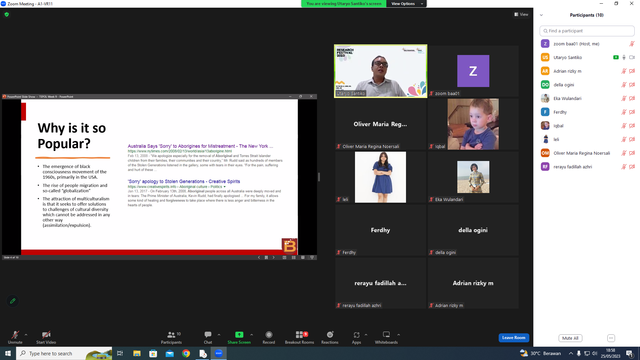Open Windows Start menu
The width and height of the screenshot is (640, 360).
click(8, 353)
